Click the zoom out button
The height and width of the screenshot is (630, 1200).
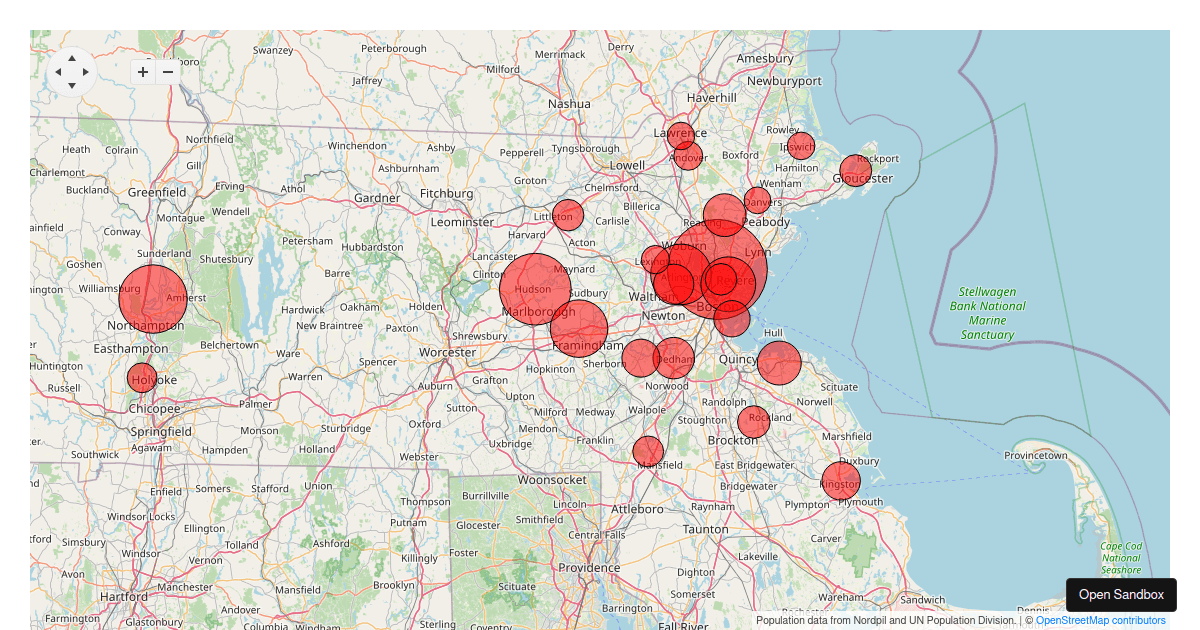point(167,72)
